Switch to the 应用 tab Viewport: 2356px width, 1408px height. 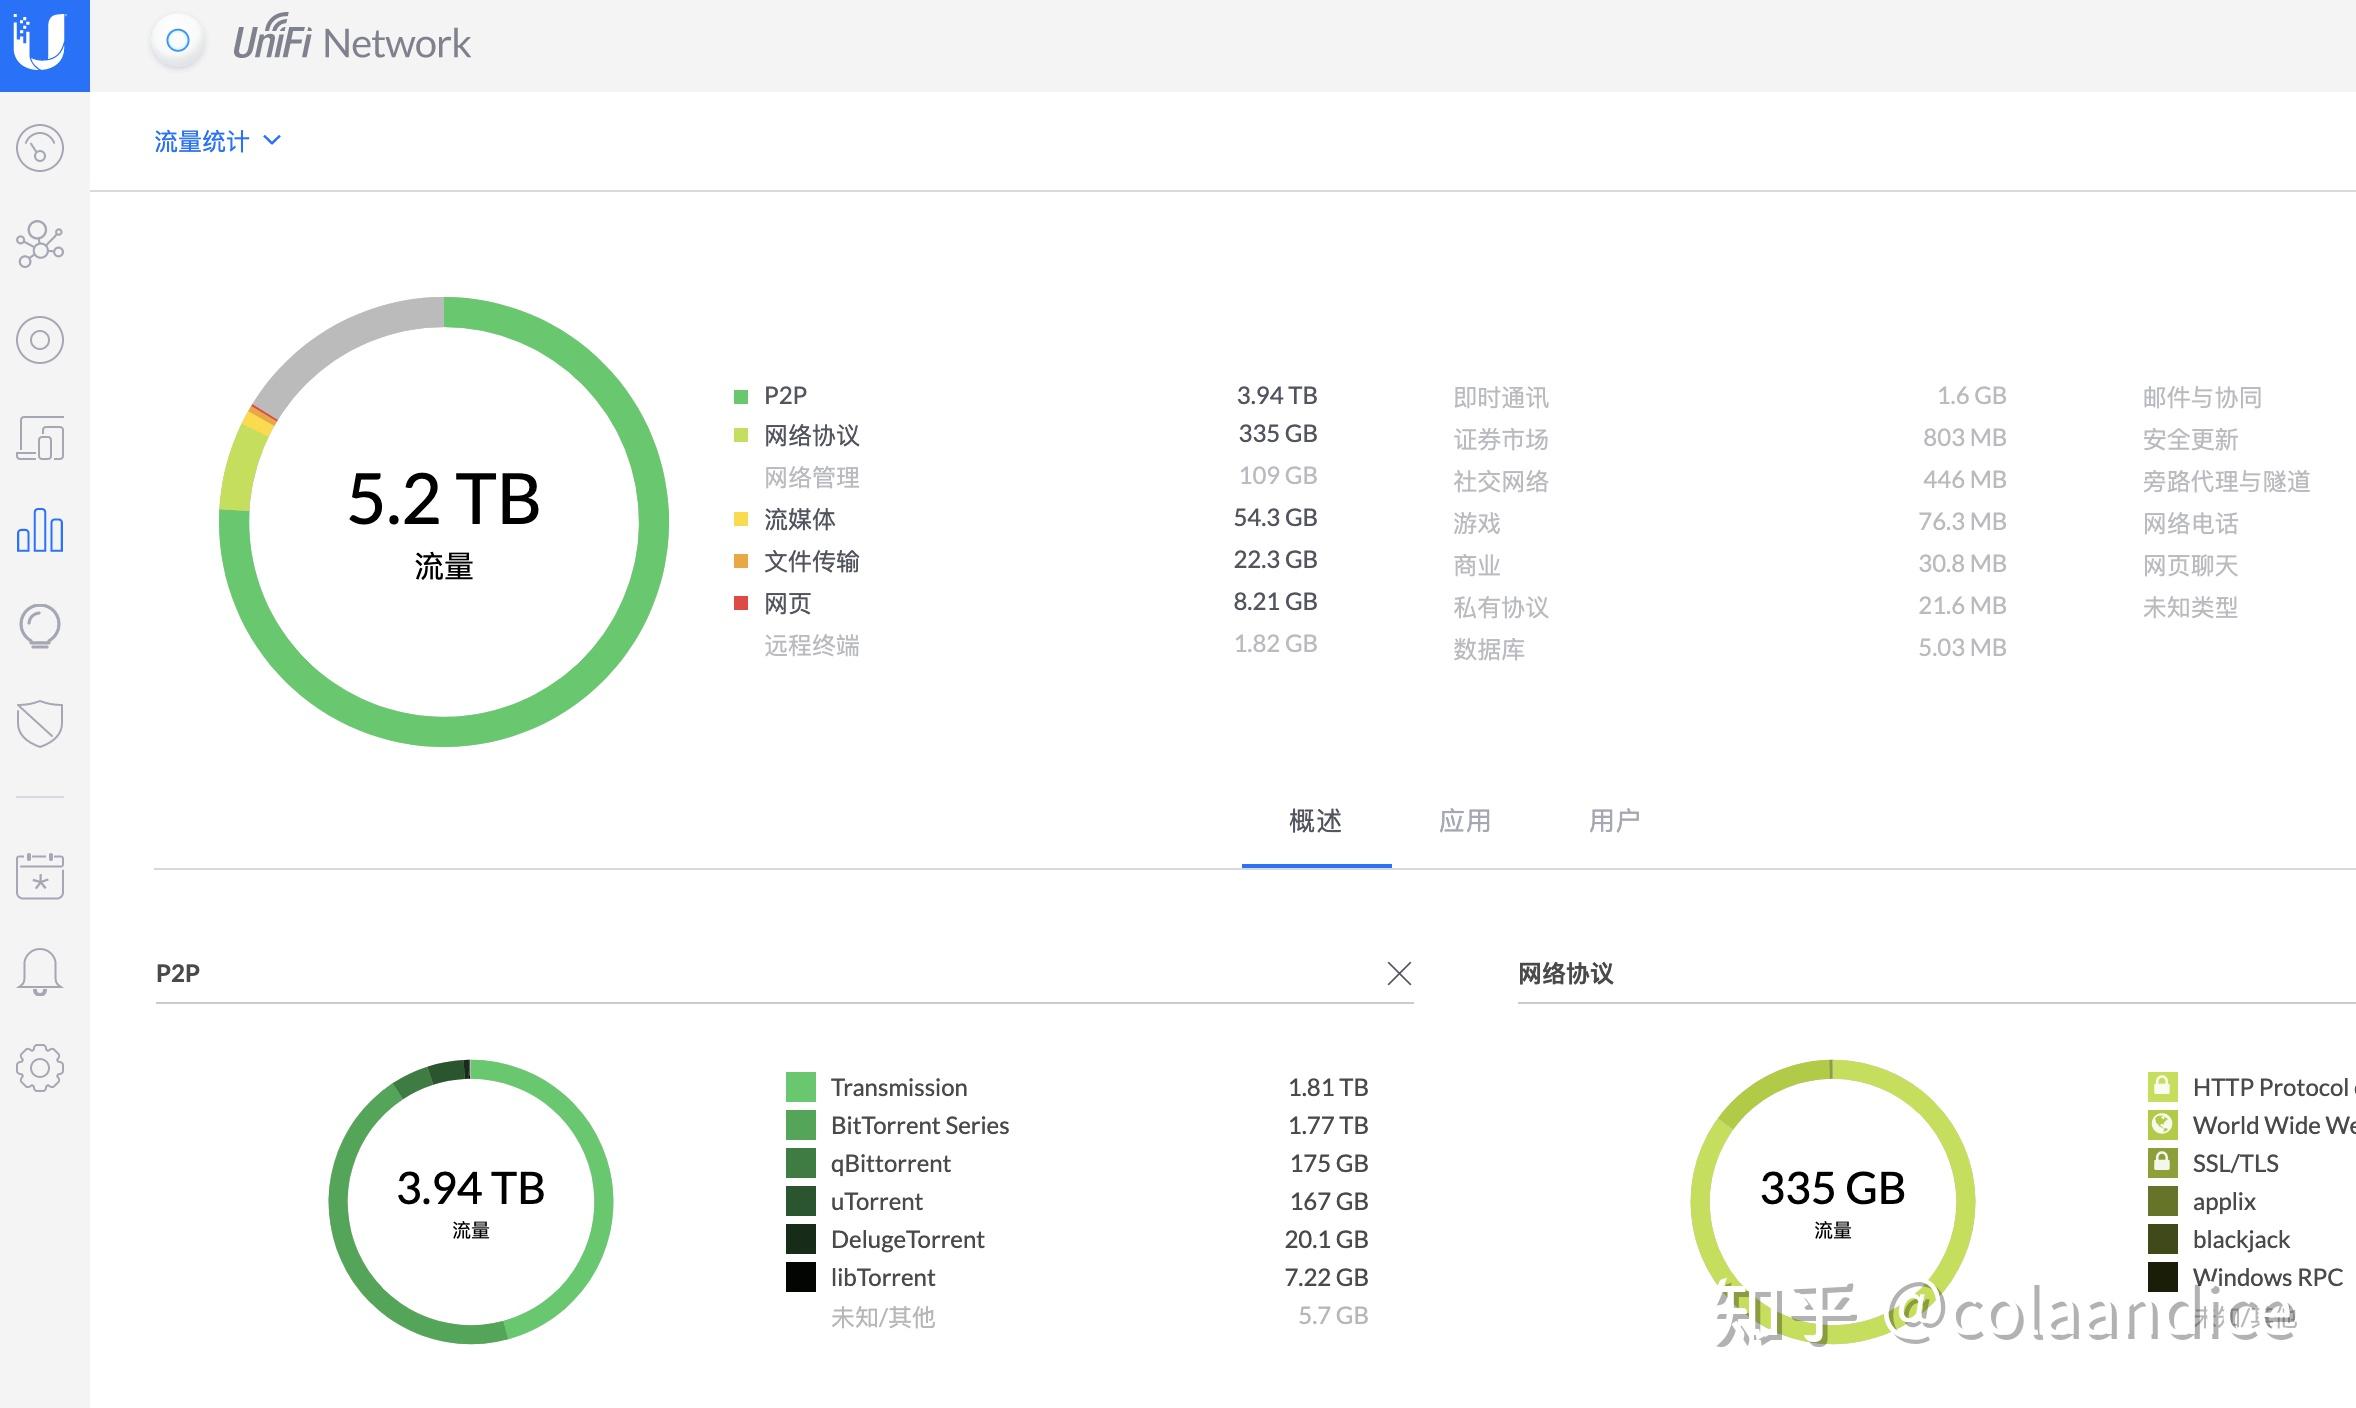[1465, 821]
